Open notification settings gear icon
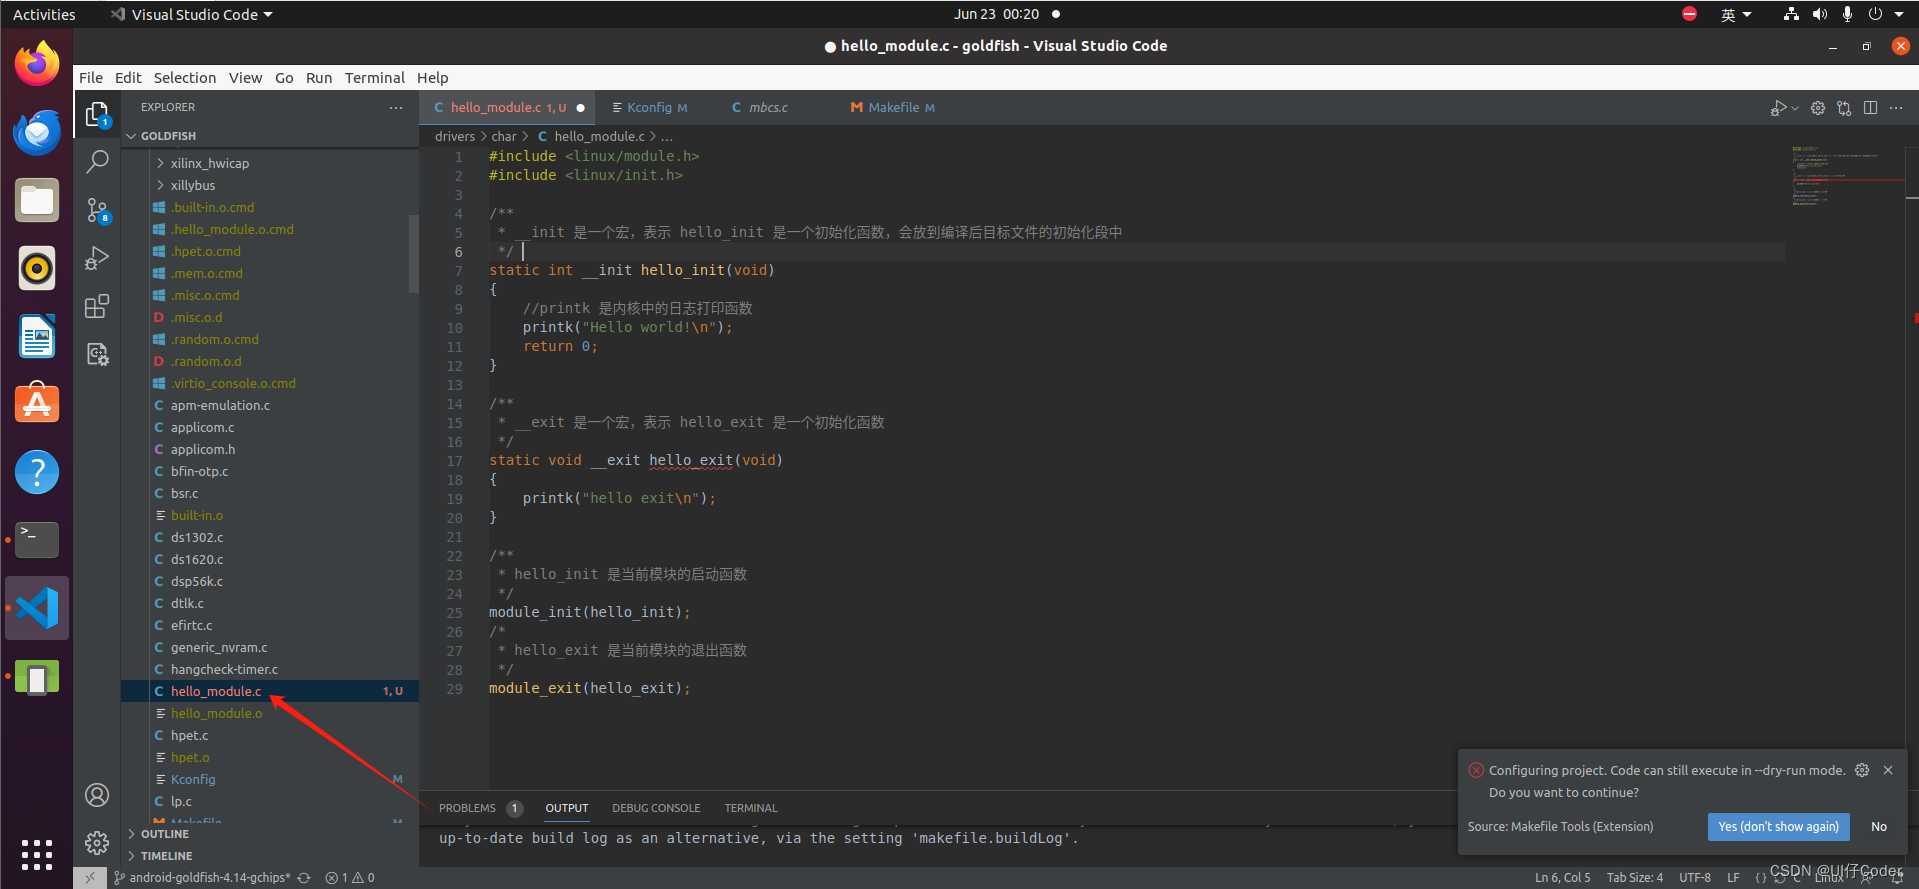This screenshot has height=889, width=1919. (x=1862, y=770)
